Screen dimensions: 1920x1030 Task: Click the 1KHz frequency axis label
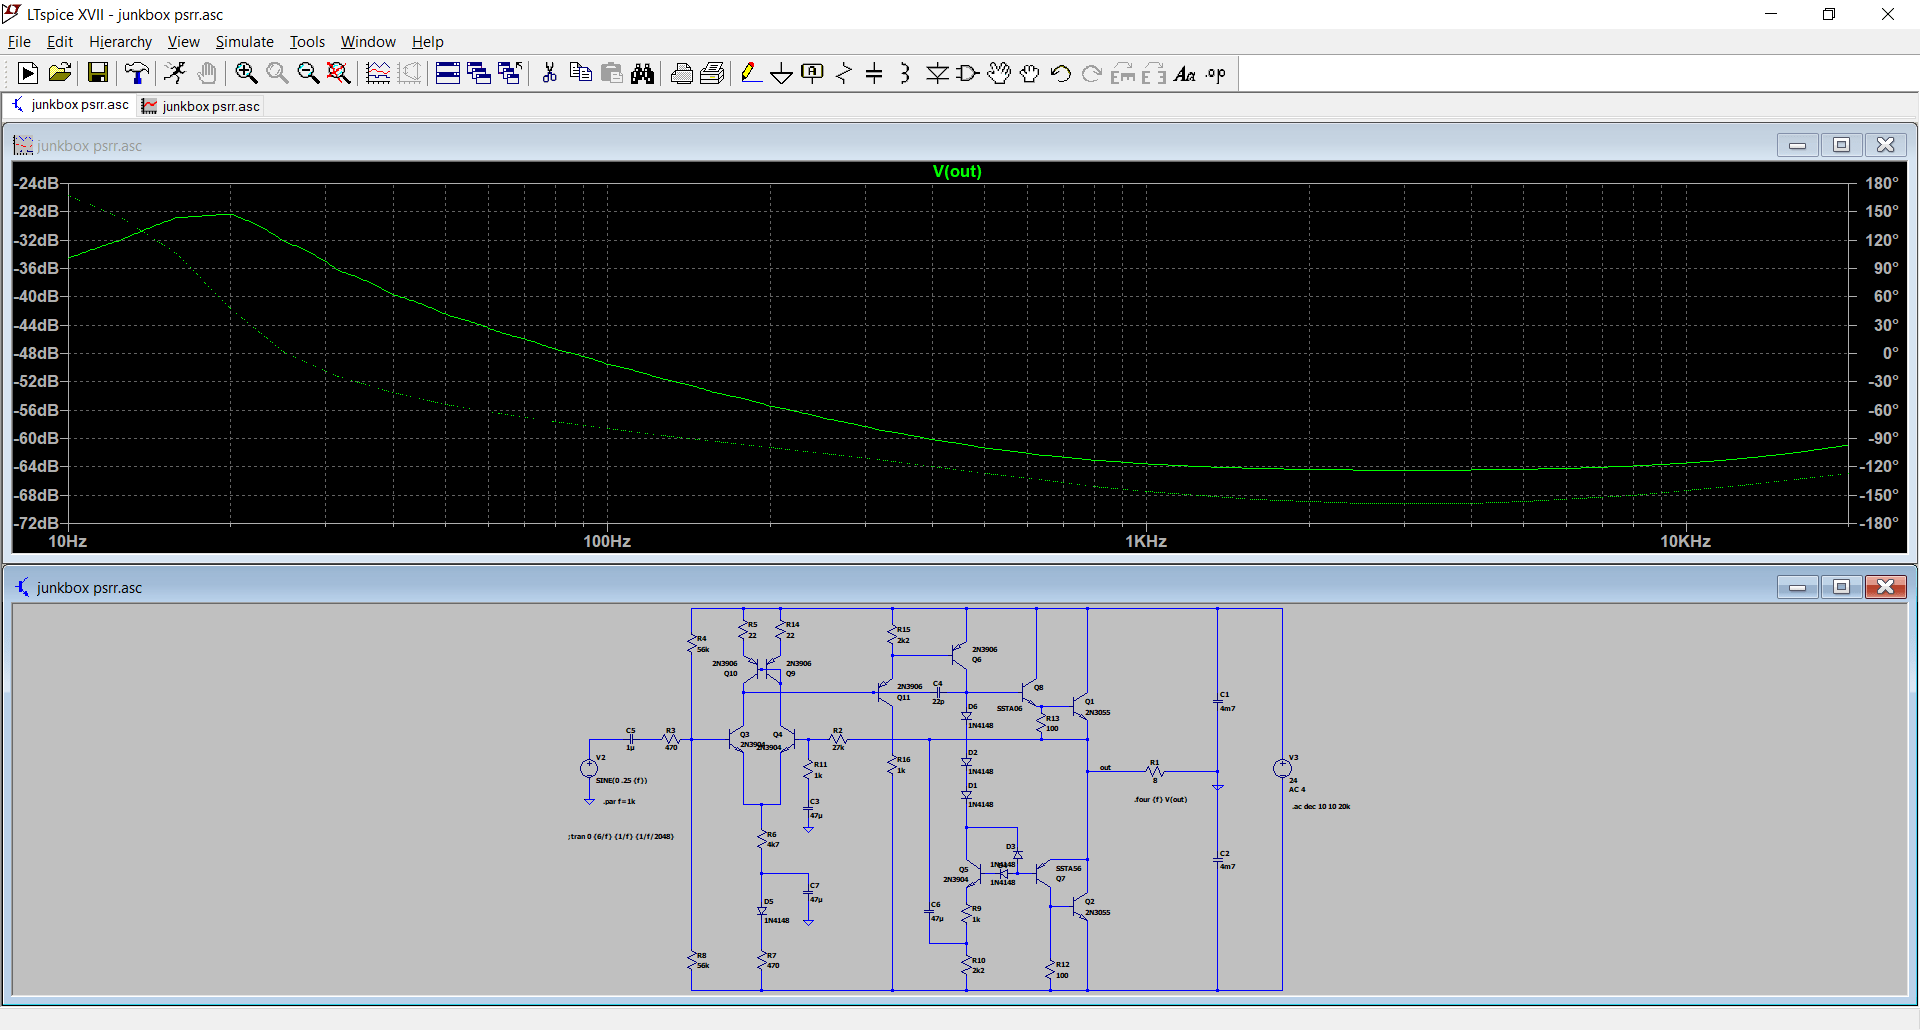click(1146, 541)
